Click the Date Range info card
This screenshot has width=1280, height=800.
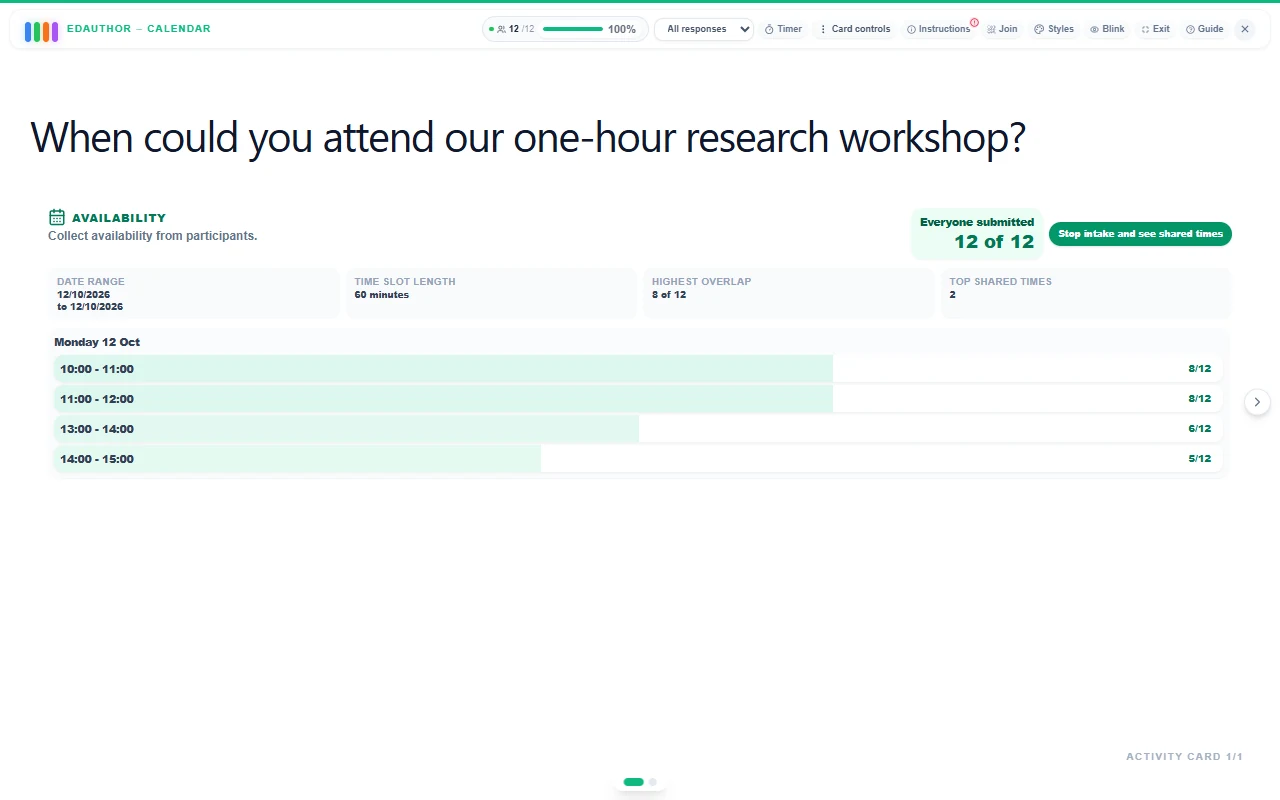pos(194,293)
